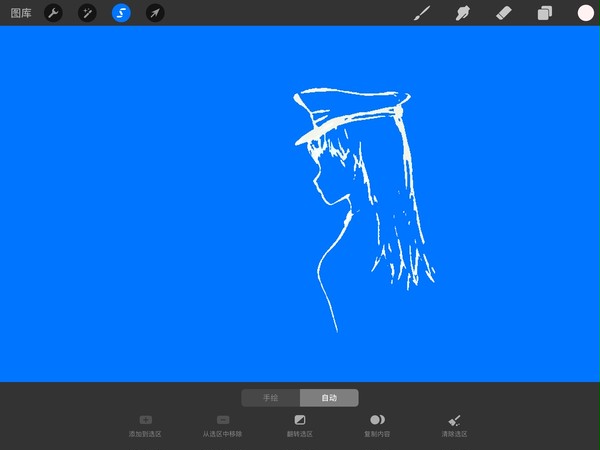The width and height of the screenshot is (600, 450).
Task: Open the active color picker circle
Action: click(x=585, y=13)
